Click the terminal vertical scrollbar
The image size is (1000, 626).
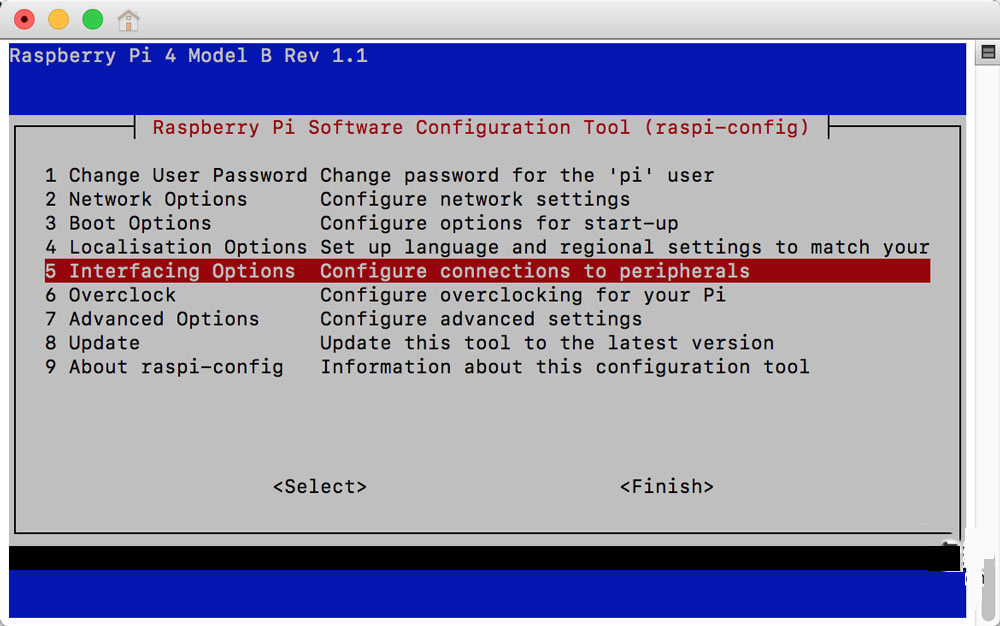[988, 331]
